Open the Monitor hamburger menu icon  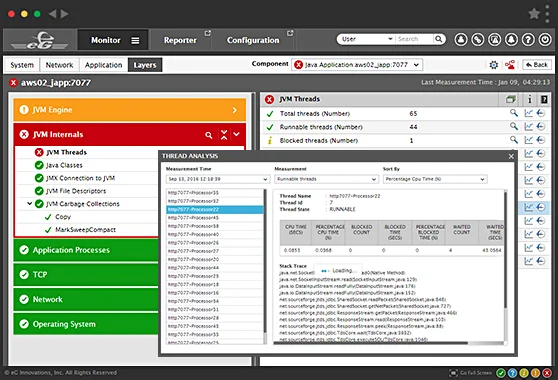click(135, 41)
